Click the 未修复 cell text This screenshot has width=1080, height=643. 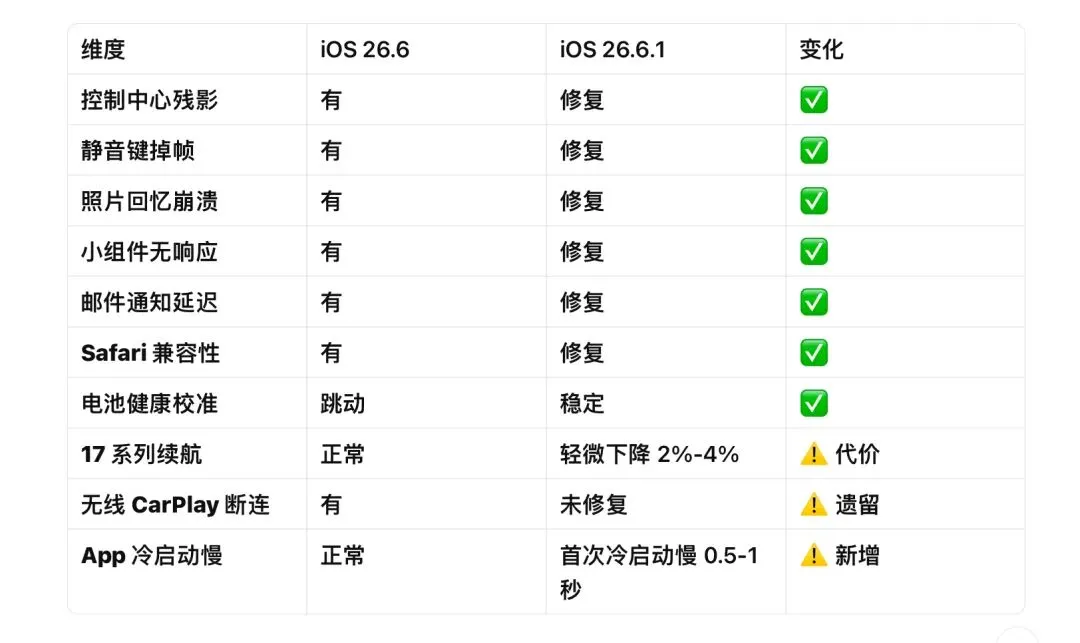(x=594, y=505)
